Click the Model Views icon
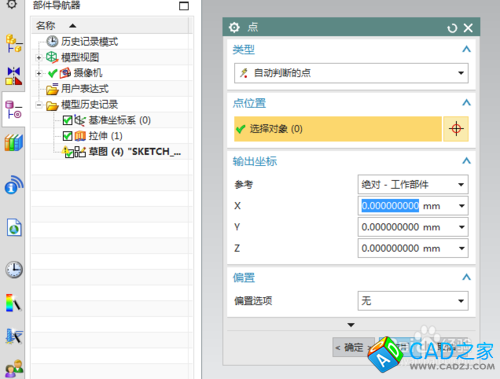 click(x=52, y=57)
